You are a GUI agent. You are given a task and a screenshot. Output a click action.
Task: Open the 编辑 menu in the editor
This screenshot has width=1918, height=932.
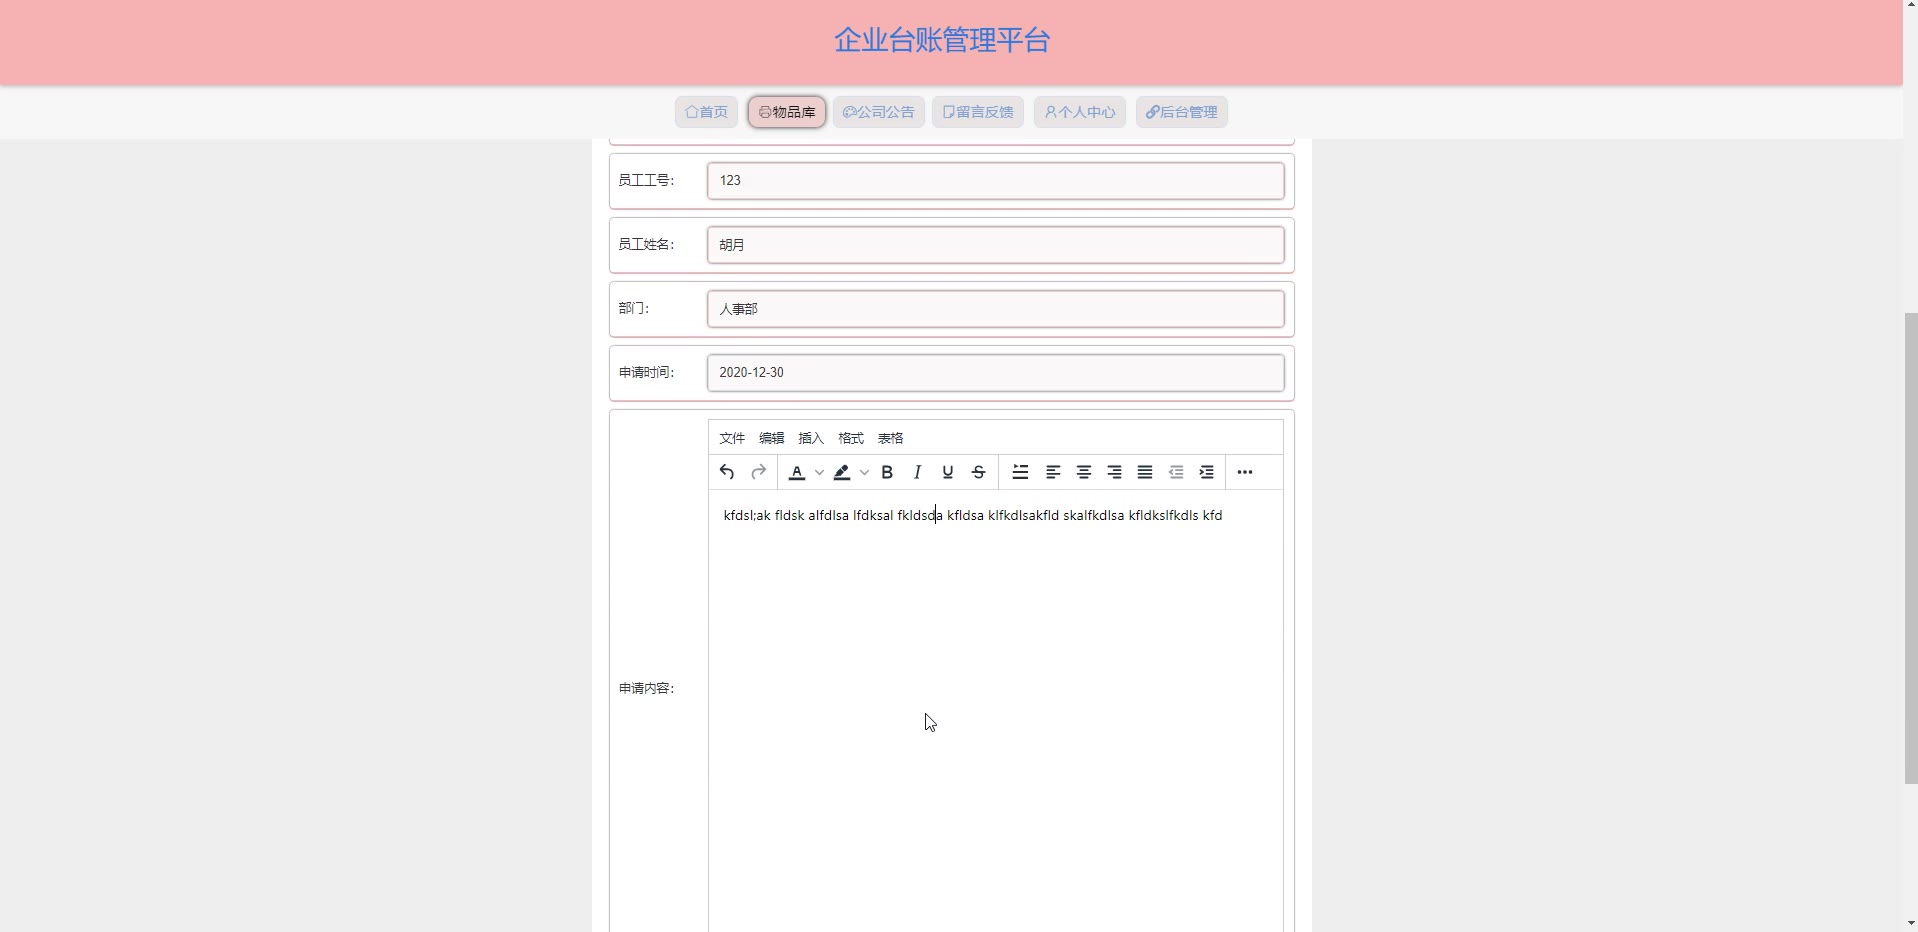coord(772,438)
